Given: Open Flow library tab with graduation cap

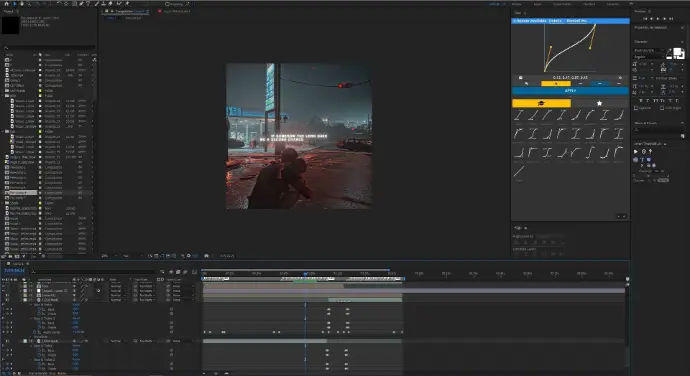Looking at the screenshot, I should click(541, 103).
